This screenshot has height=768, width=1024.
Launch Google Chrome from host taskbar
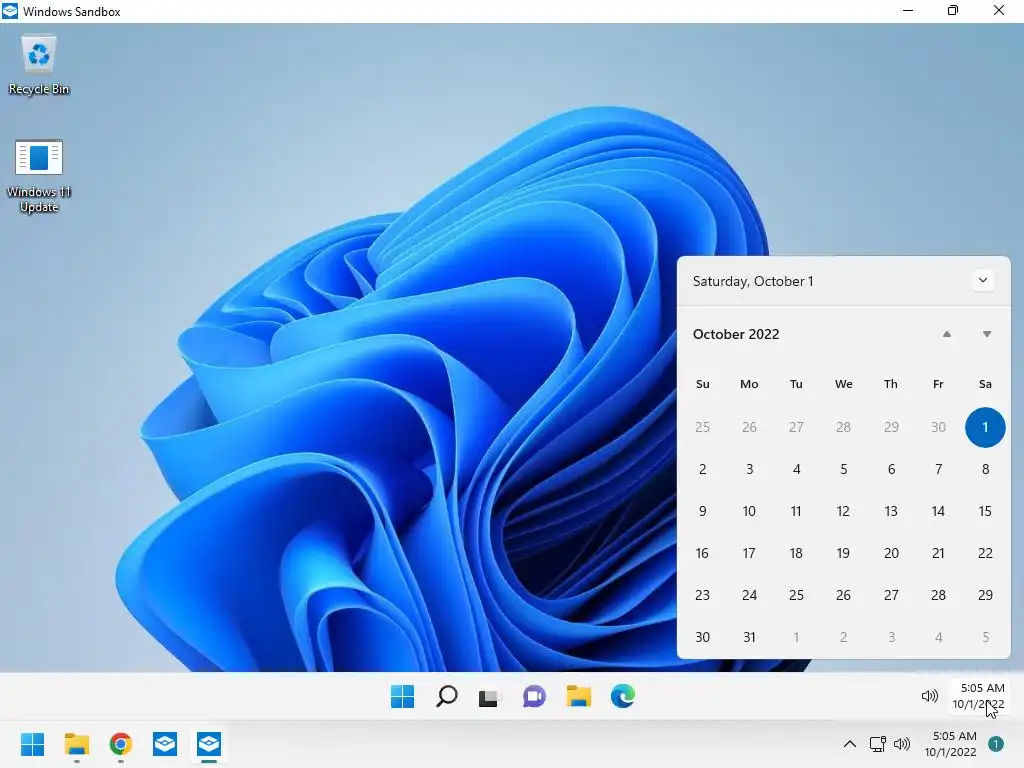coord(121,744)
